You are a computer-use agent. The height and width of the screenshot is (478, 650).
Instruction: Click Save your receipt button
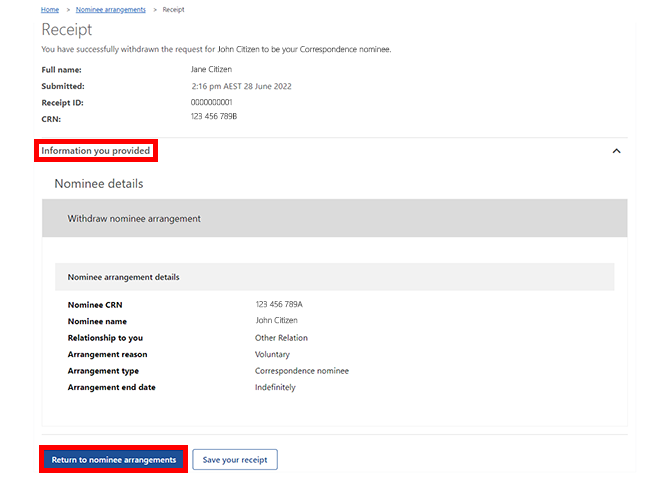[234, 459]
